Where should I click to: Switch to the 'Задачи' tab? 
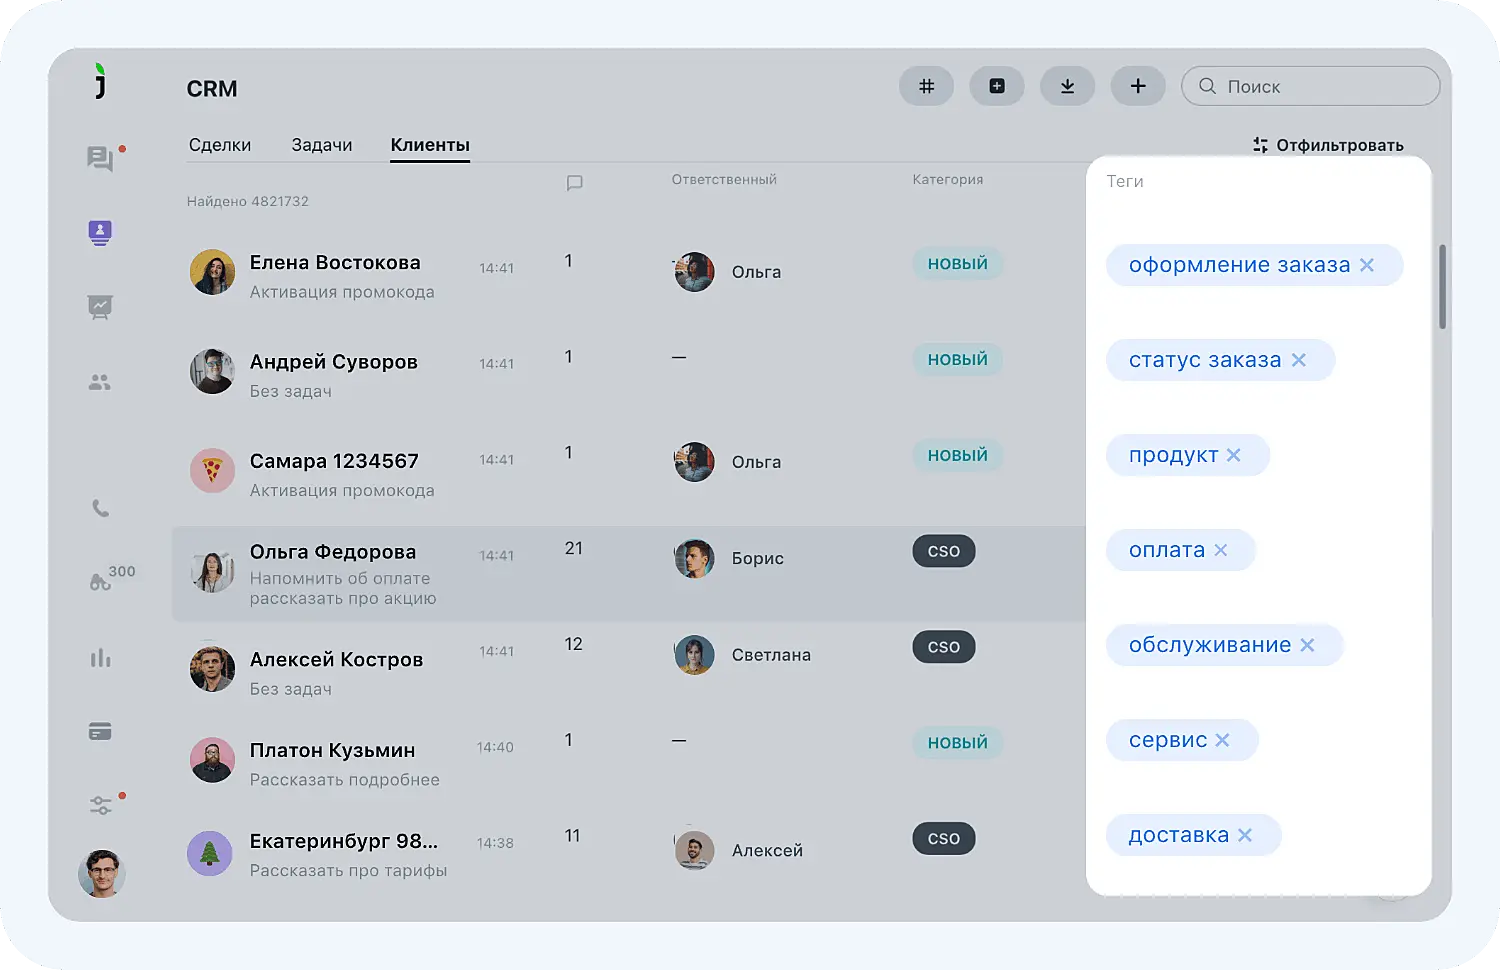click(322, 144)
